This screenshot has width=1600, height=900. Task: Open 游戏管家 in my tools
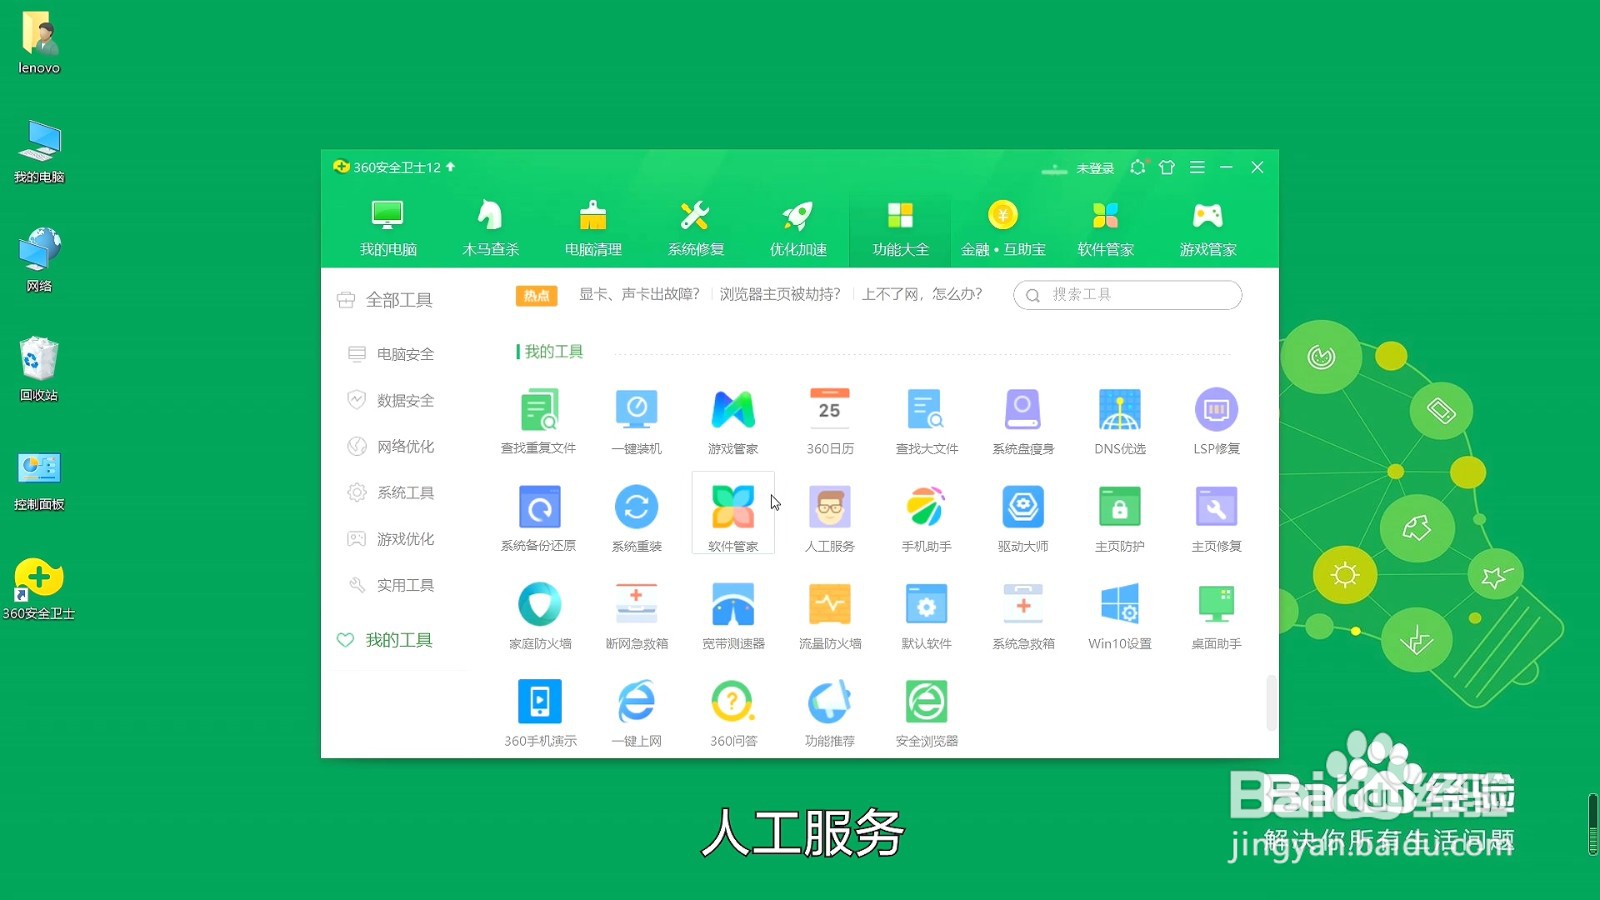[x=733, y=421]
